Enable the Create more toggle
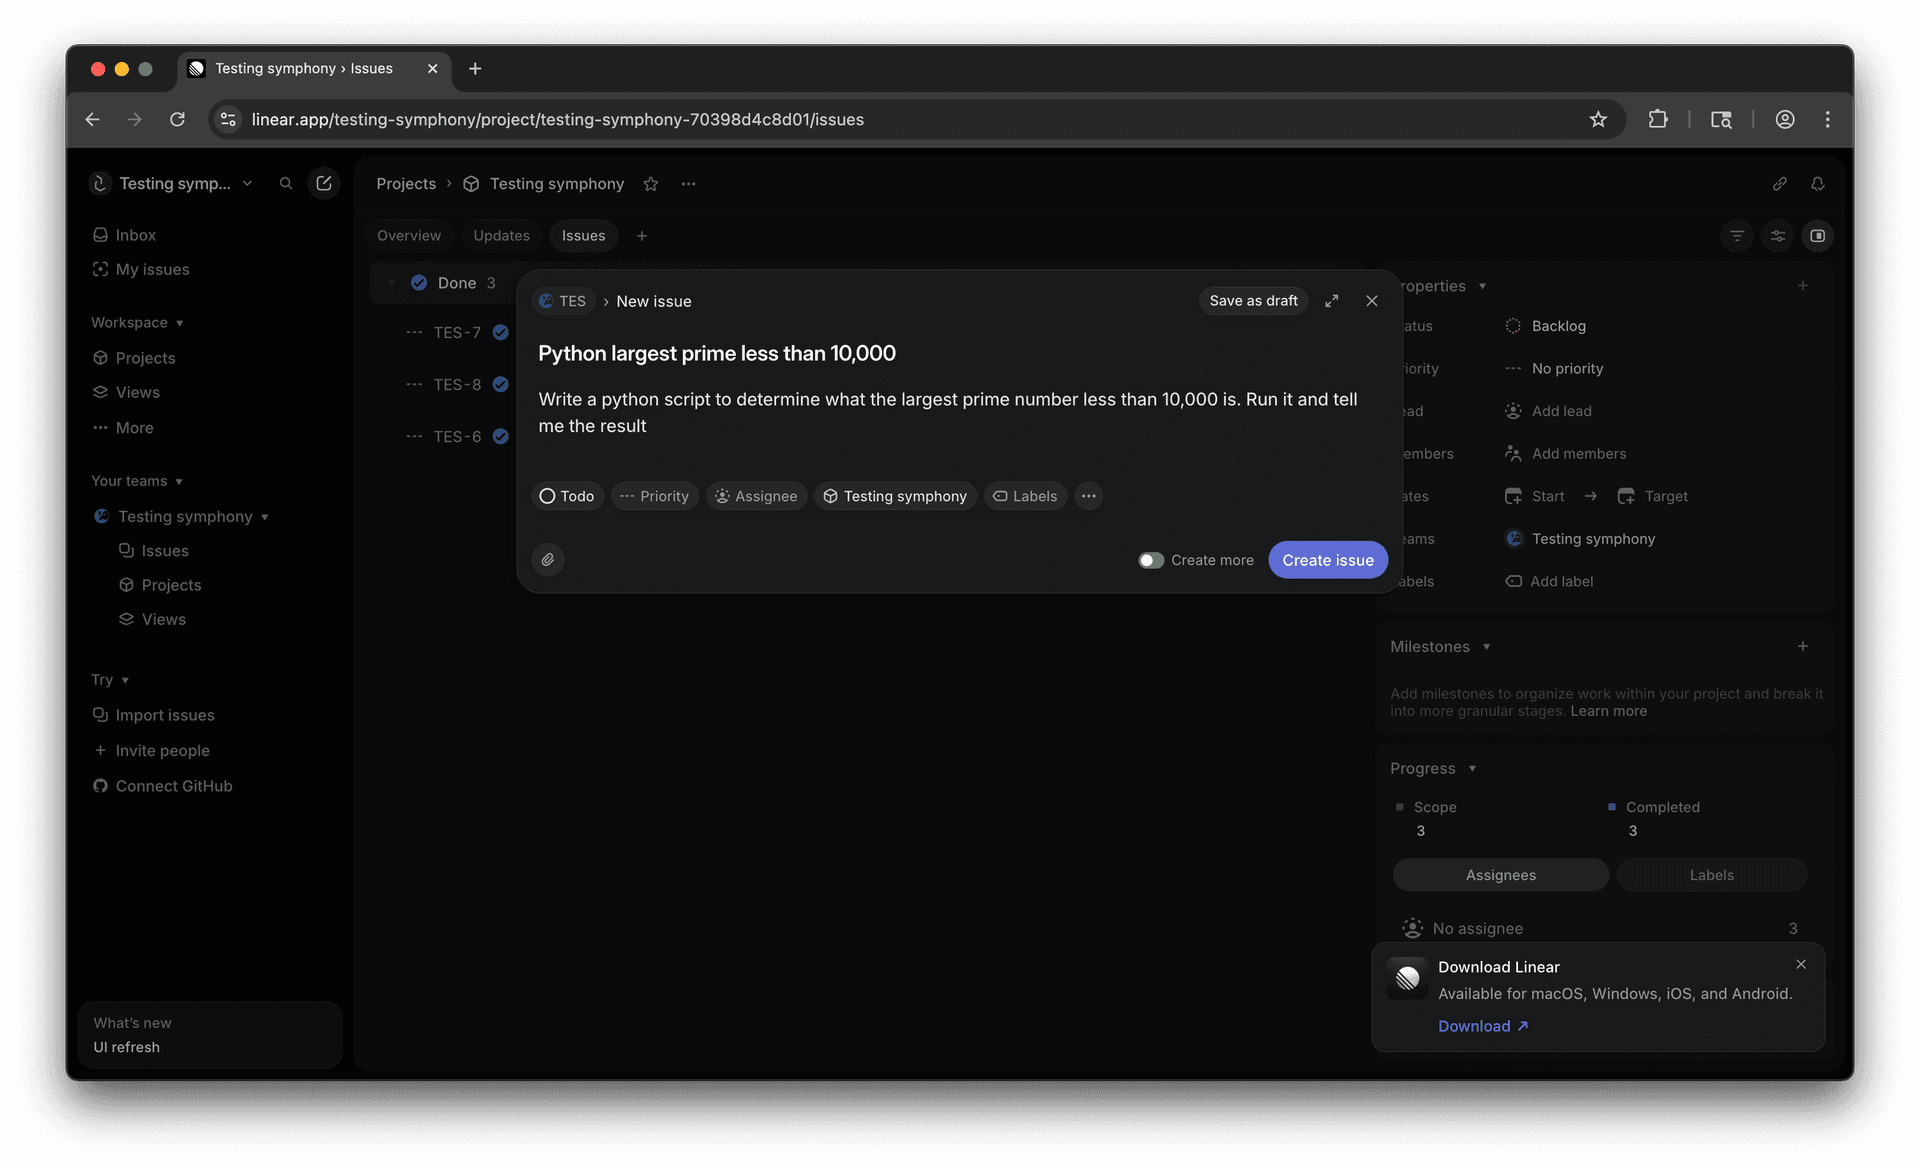 1150,560
